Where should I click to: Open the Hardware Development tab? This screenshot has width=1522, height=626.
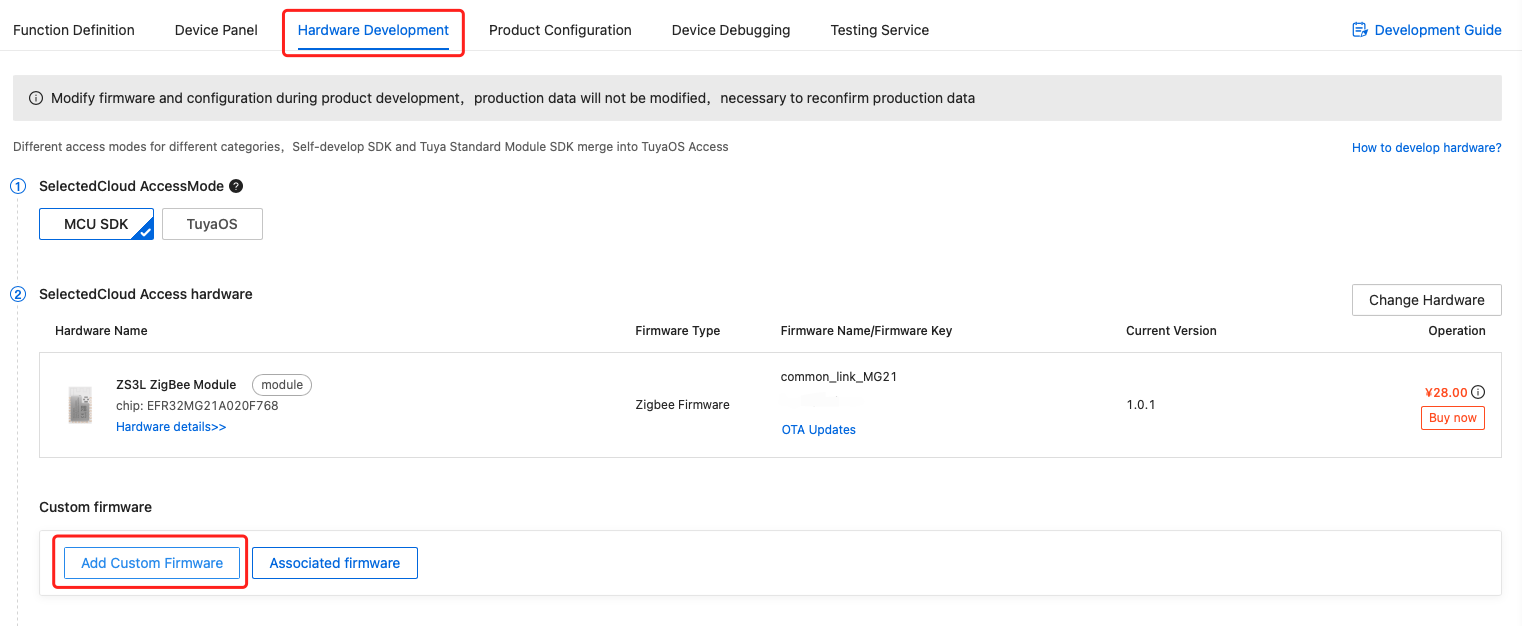[373, 30]
